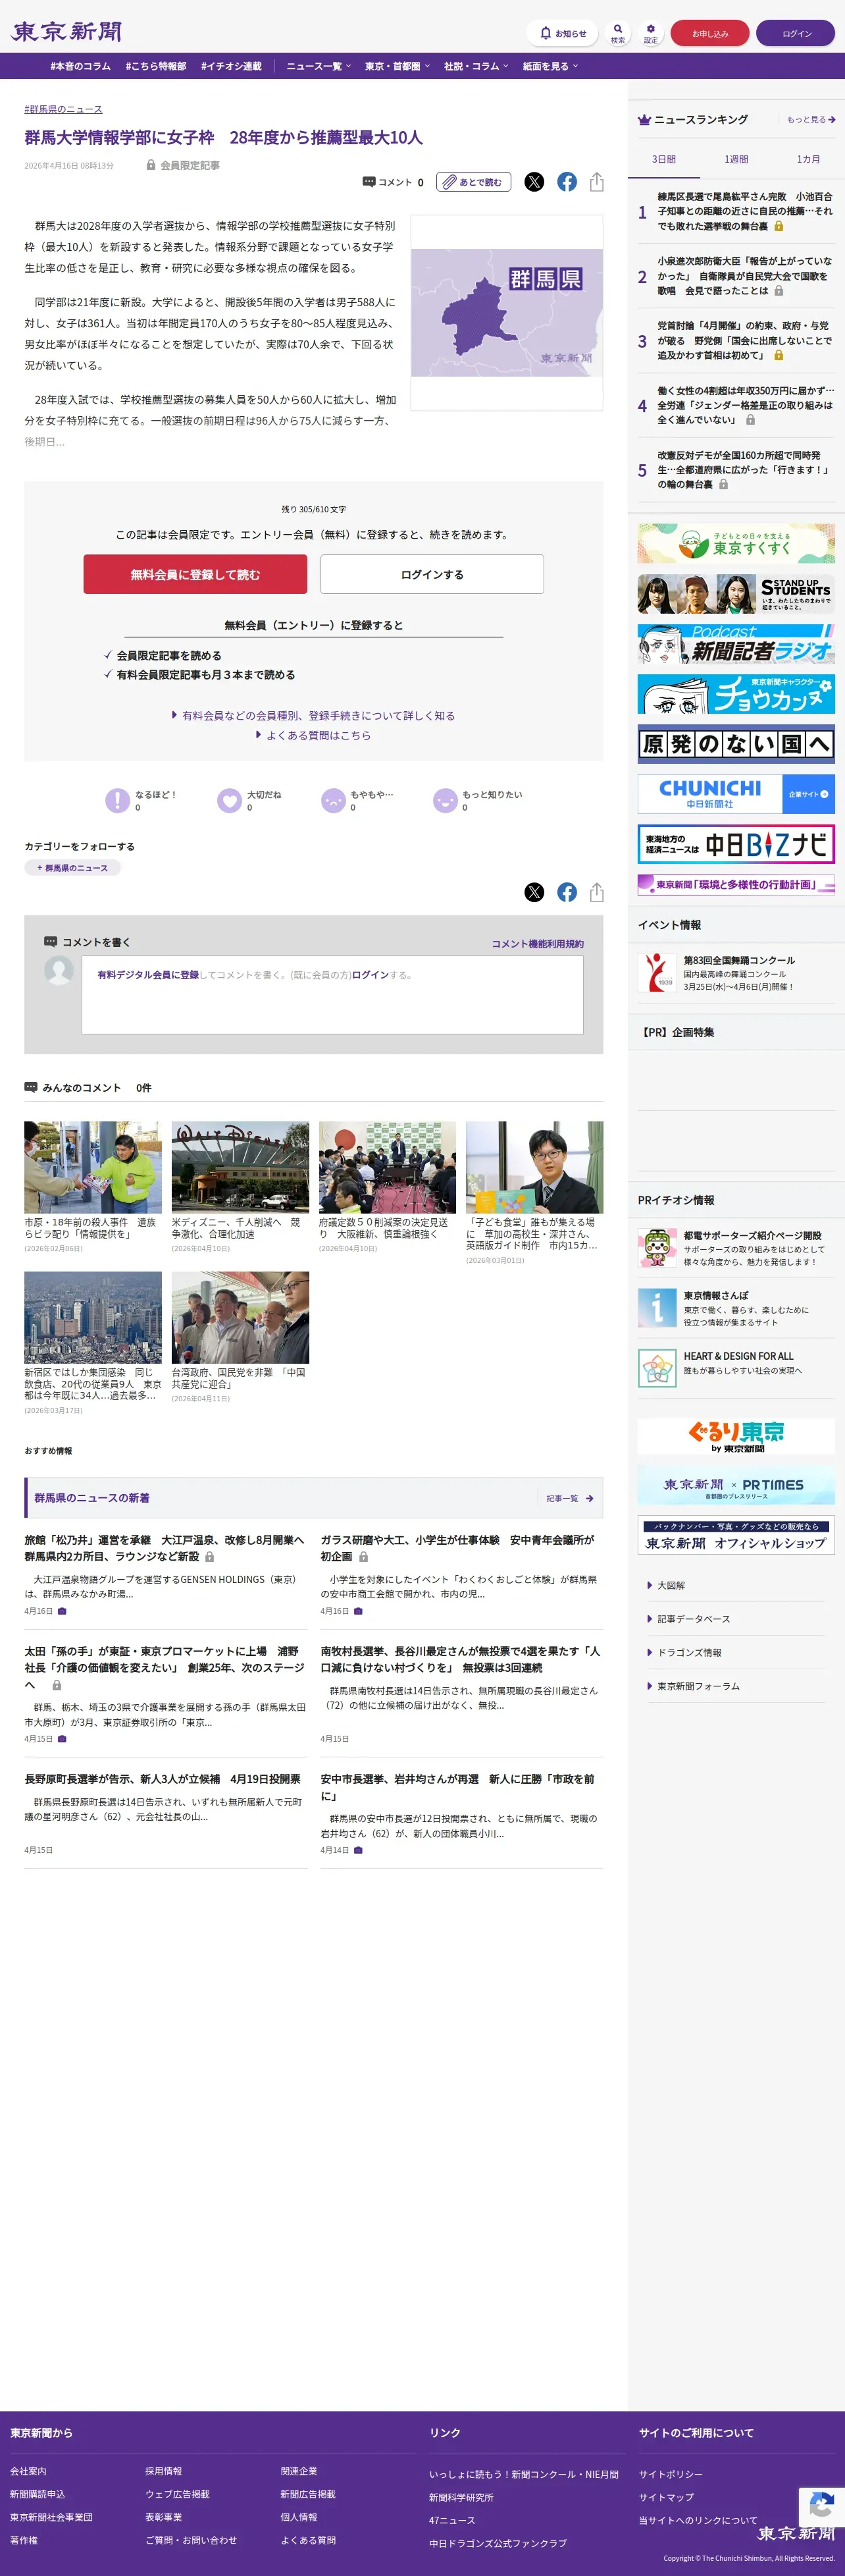
Task: Open the ログインする white button
Action: pos(432,575)
